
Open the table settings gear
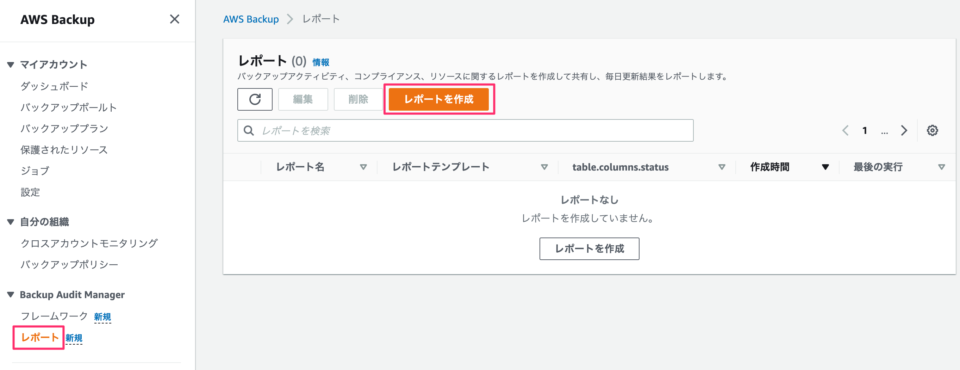pyautogui.click(x=932, y=130)
